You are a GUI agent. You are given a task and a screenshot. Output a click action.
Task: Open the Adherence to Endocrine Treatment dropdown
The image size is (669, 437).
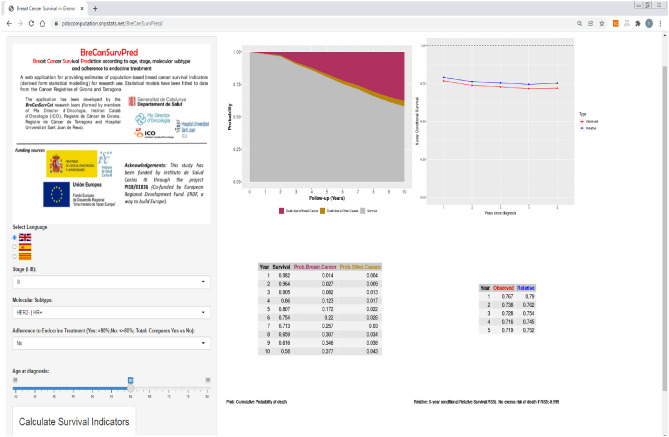(111, 343)
